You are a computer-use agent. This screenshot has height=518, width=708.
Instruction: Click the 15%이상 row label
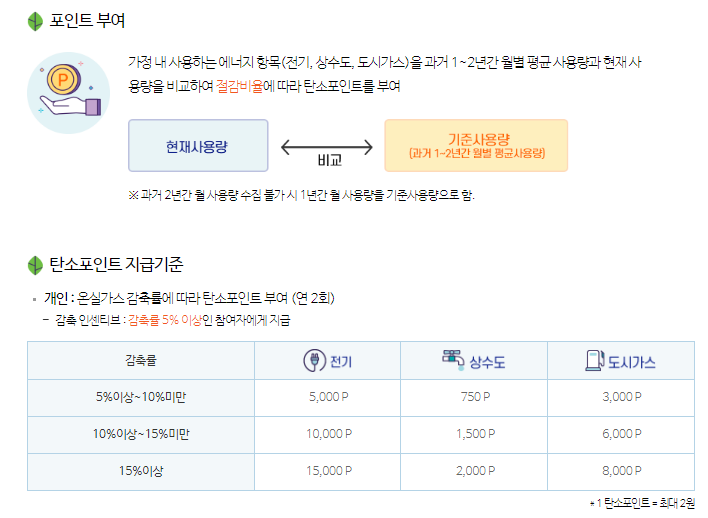[141, 471]
